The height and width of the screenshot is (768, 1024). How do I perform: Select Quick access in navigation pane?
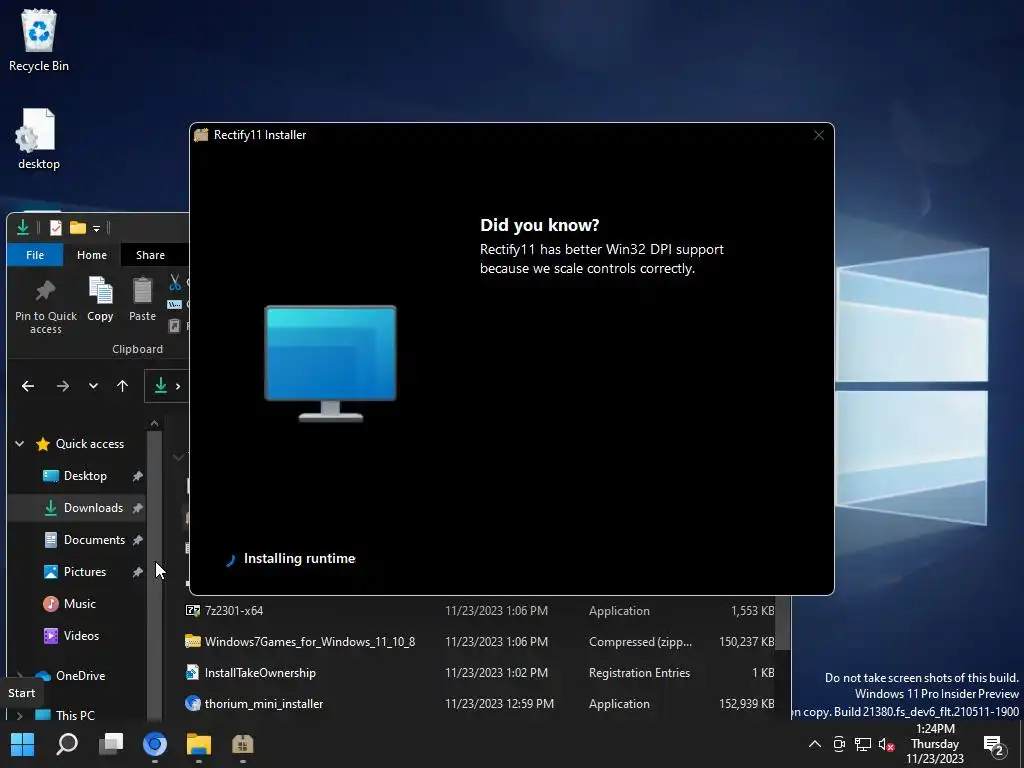tap(89, 443)
